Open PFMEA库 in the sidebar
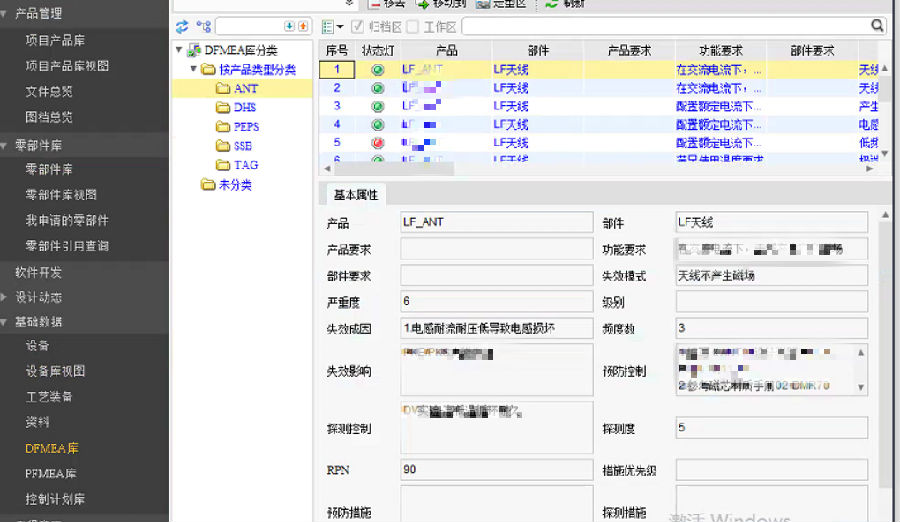Image resolution: width=900 pixels, height=522 pixels. click(x=51, y=474)
